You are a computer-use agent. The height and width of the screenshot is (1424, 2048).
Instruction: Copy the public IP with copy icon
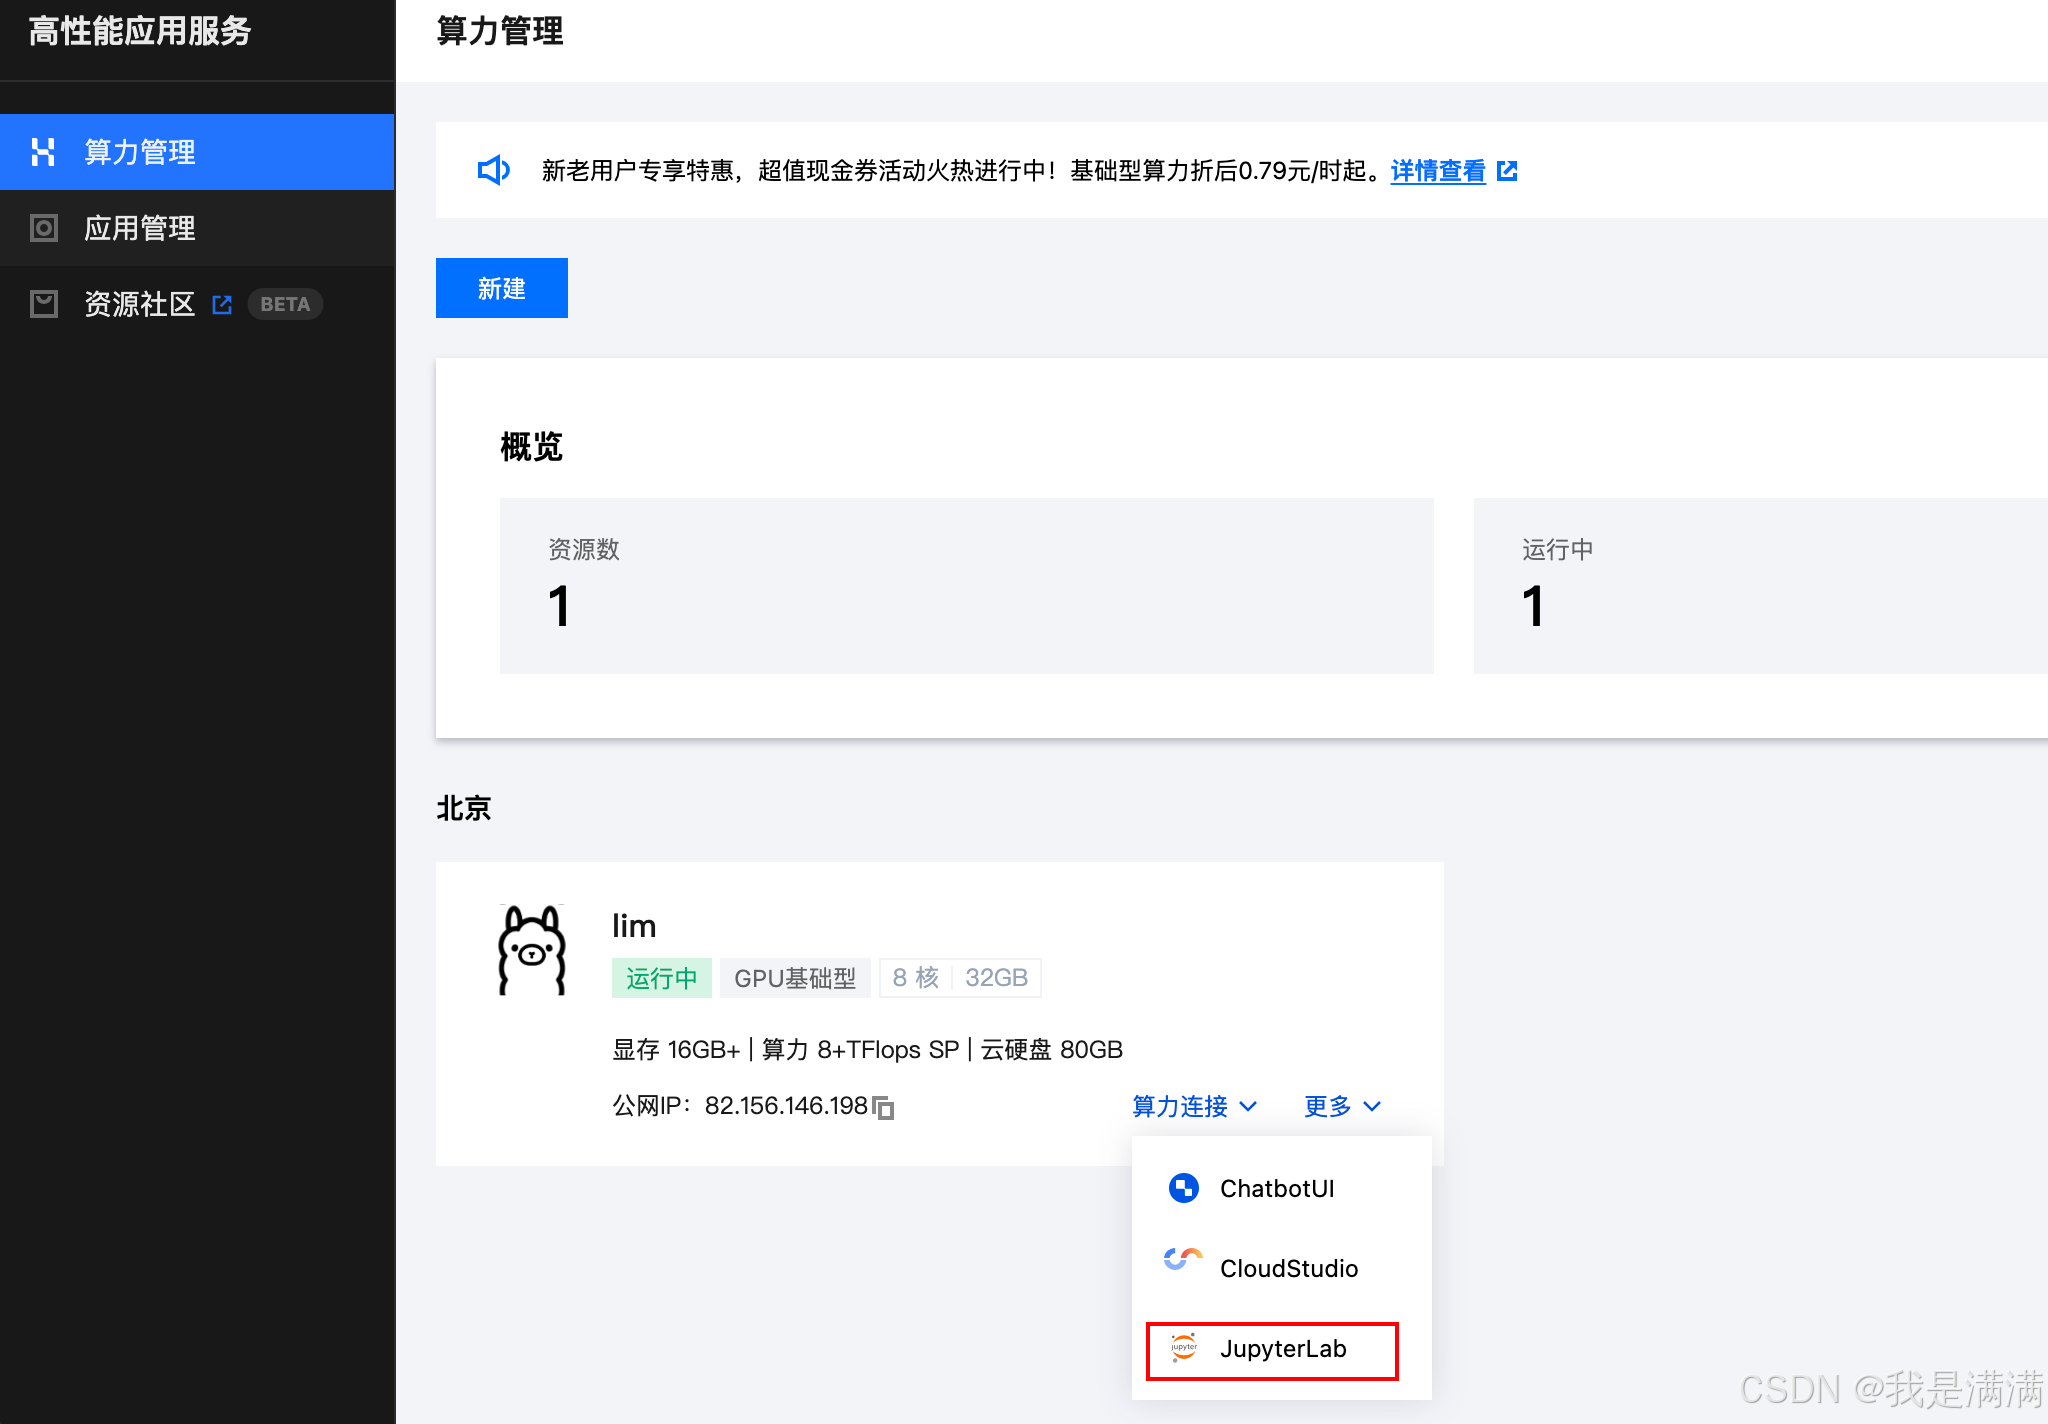[884, 1107]
